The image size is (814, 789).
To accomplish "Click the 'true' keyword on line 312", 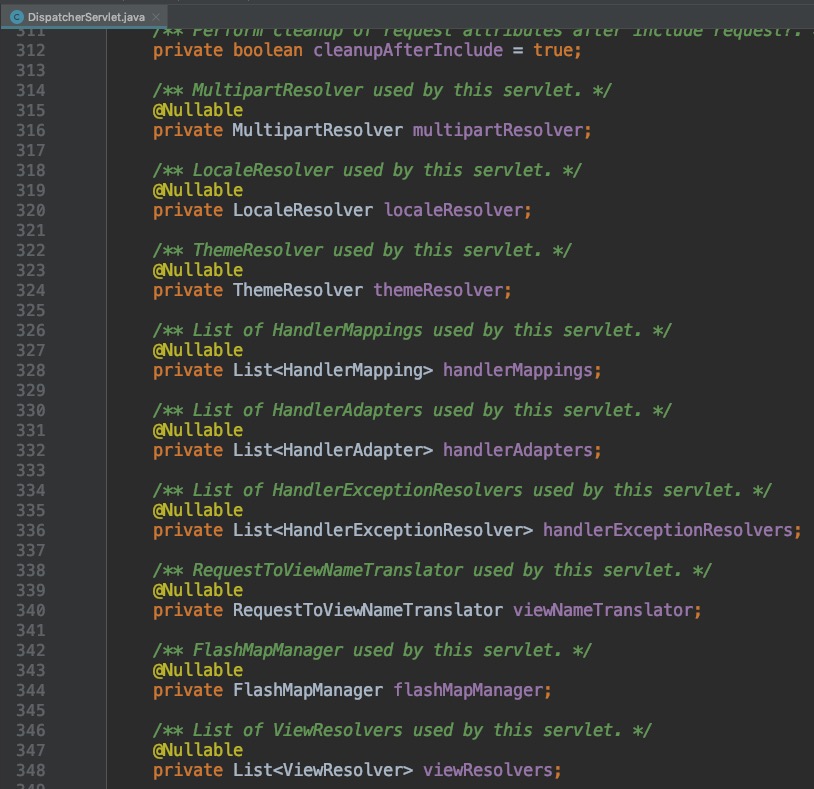I will [557, 50].
